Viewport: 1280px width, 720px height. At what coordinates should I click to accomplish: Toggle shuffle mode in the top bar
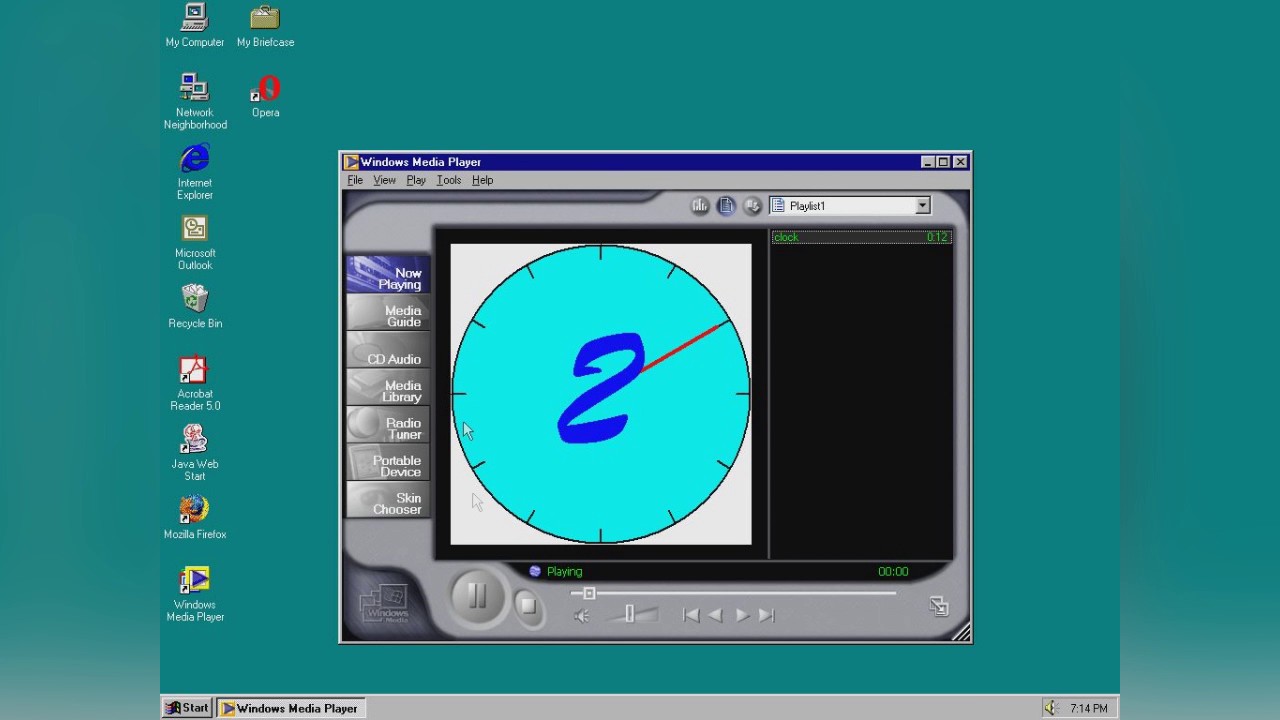point(752,206)
